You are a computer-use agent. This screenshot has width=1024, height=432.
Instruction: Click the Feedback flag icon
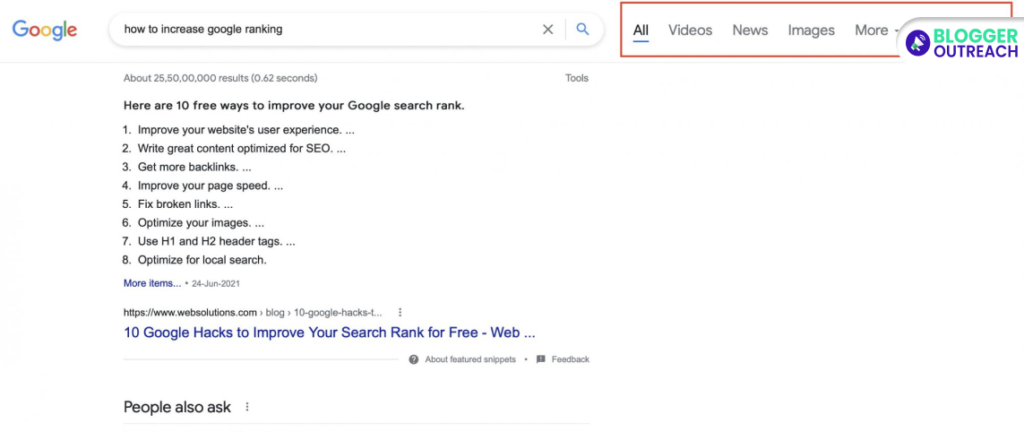point(541,359)
